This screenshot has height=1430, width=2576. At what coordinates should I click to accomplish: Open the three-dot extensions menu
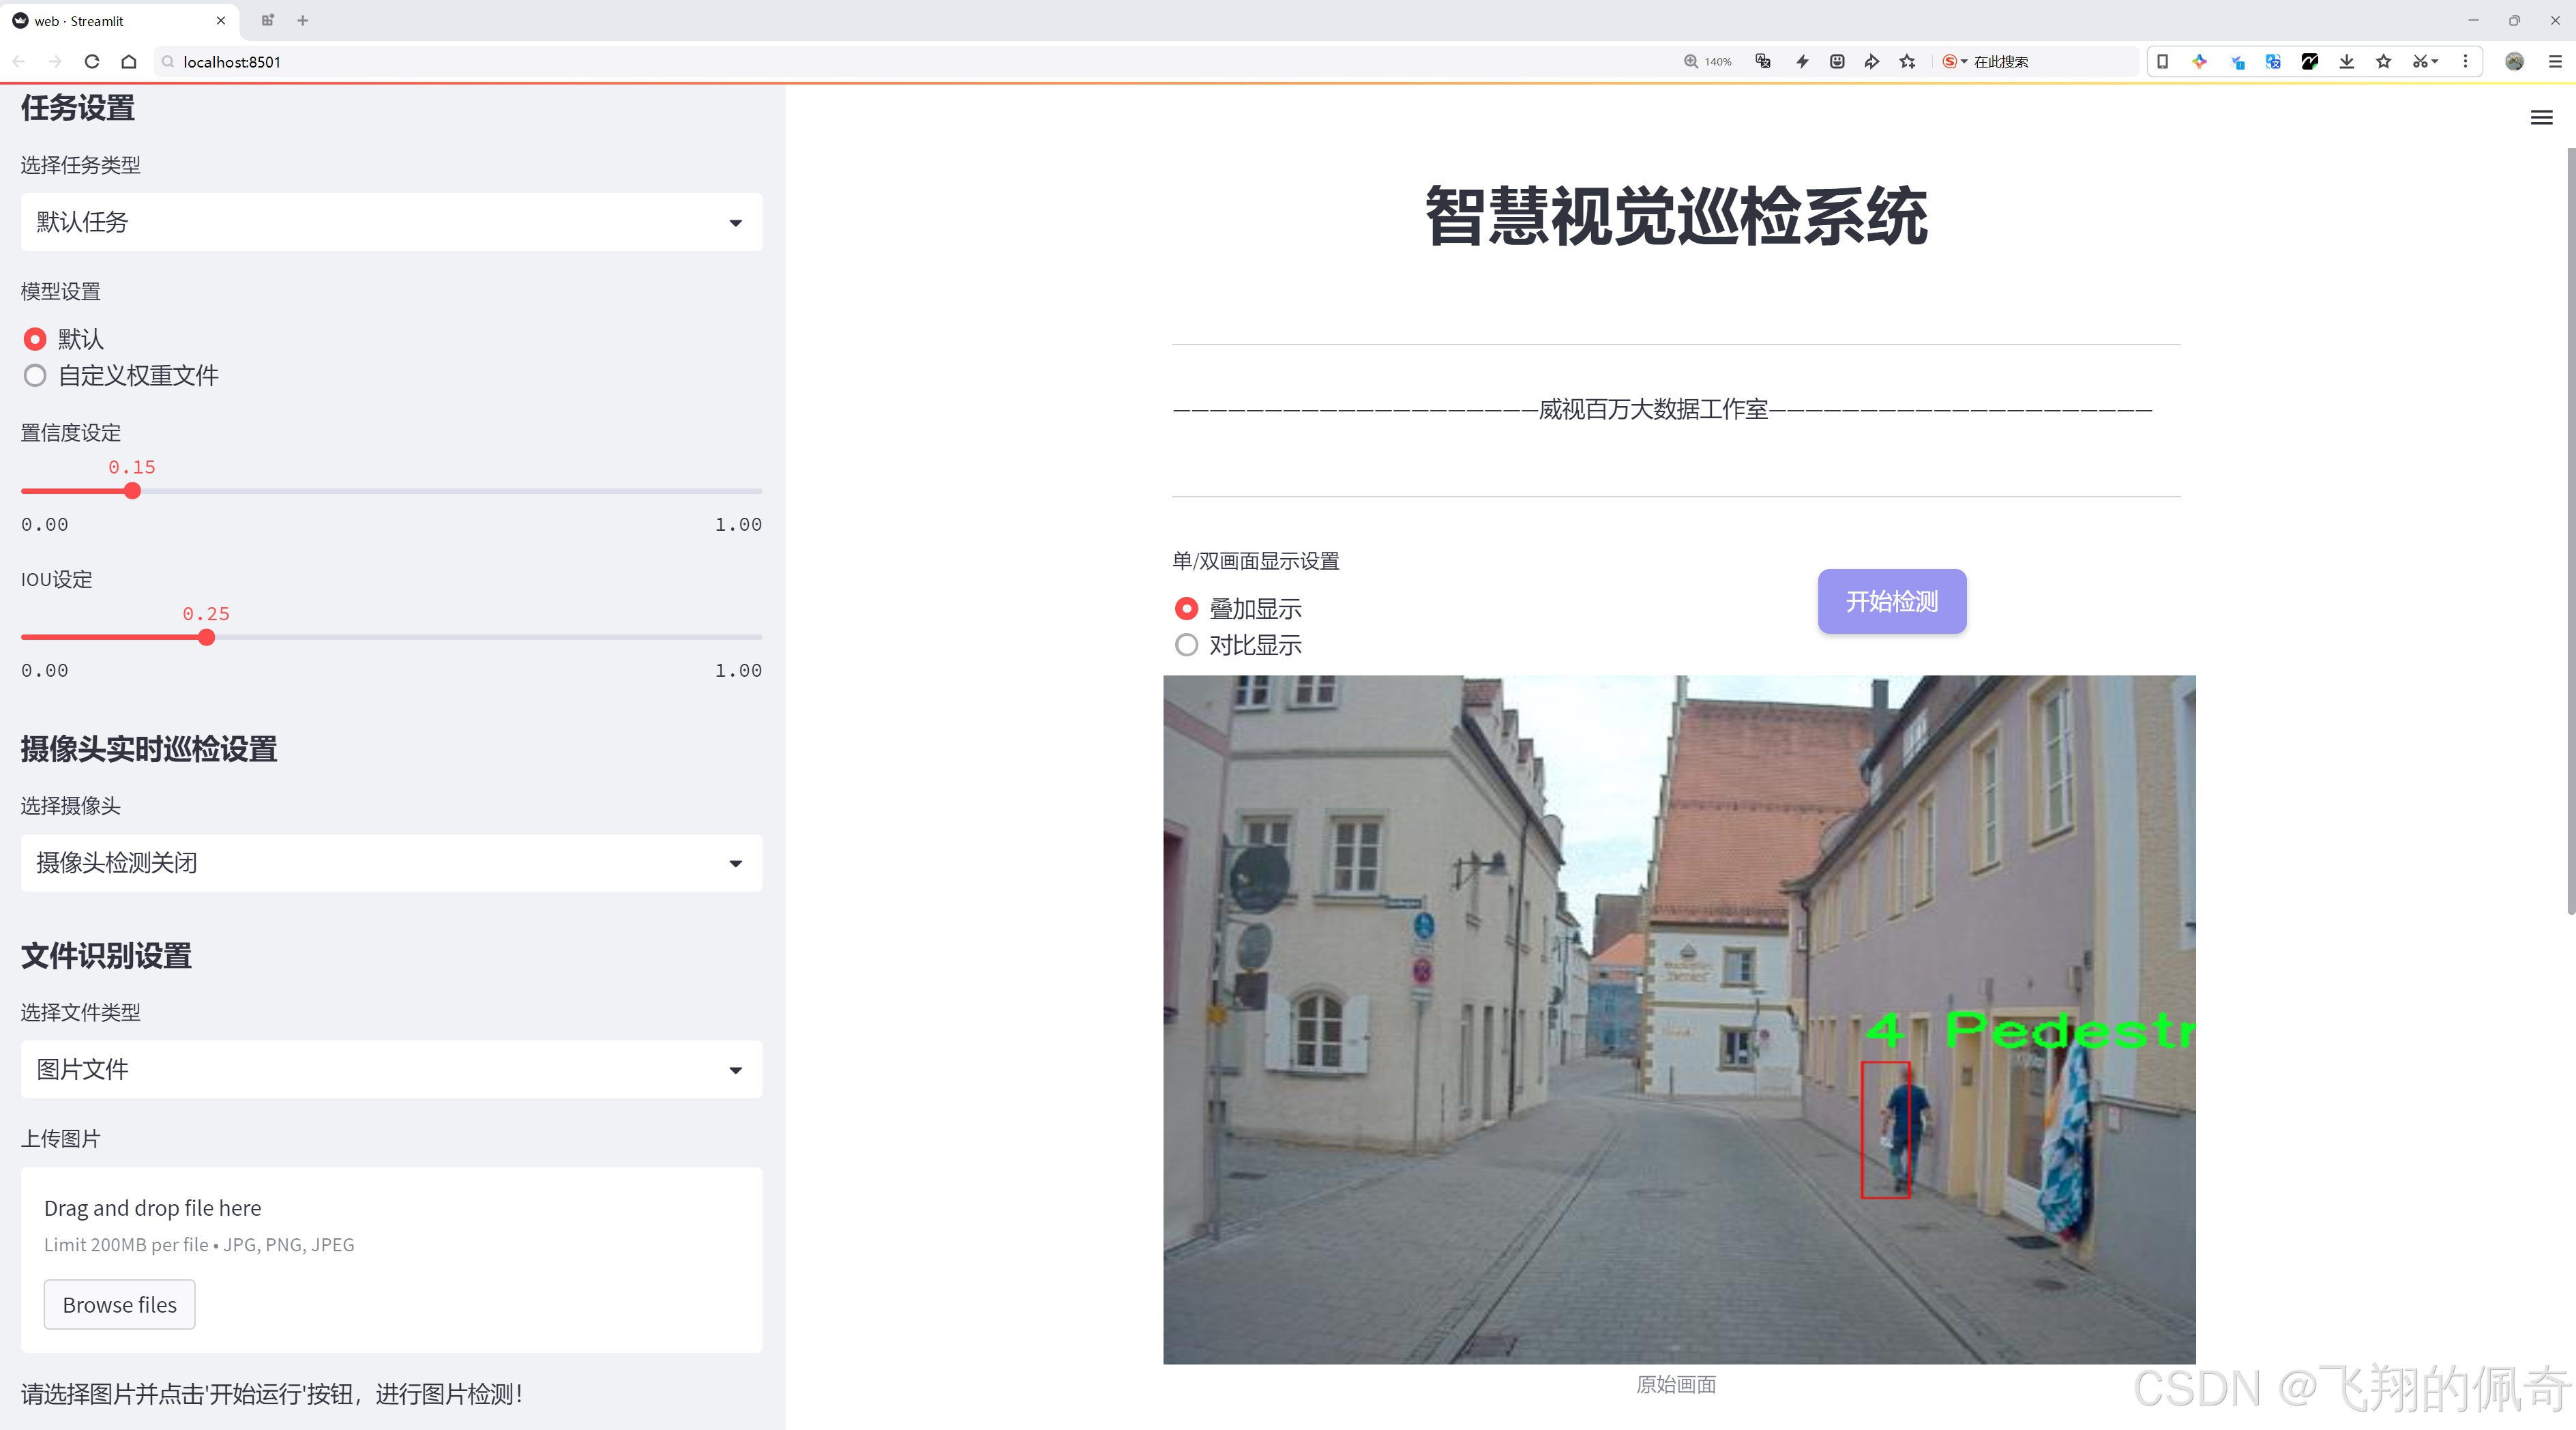pos(2465,62)
